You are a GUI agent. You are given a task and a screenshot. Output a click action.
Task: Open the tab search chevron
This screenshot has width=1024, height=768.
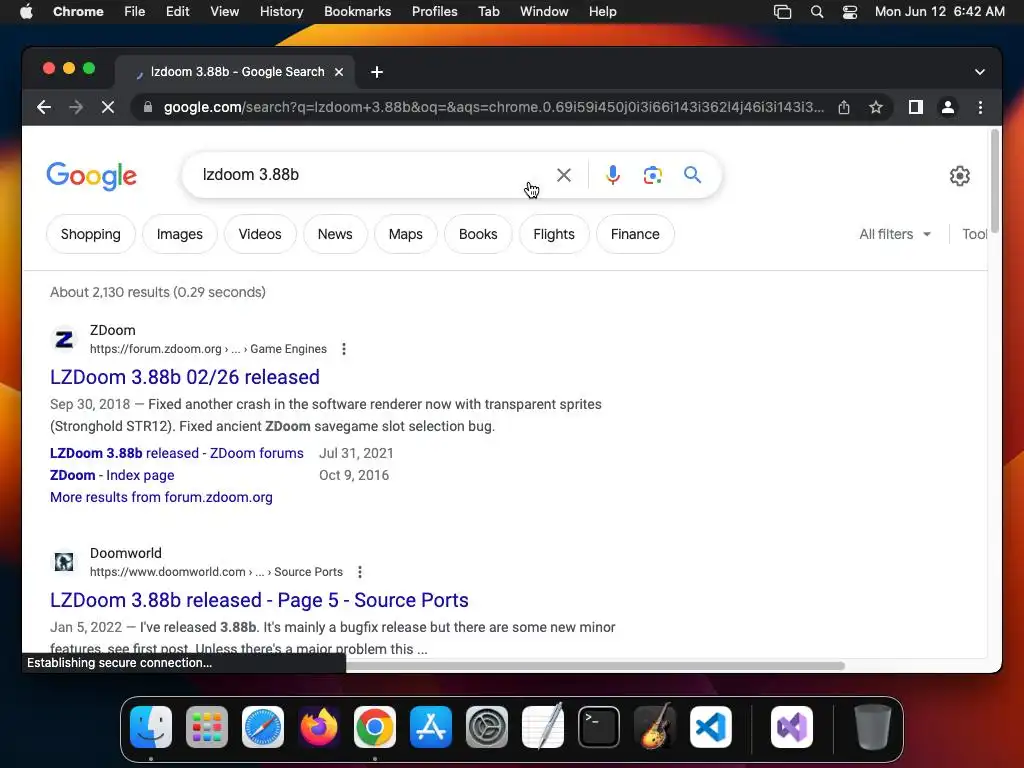[x=980, y=72]
